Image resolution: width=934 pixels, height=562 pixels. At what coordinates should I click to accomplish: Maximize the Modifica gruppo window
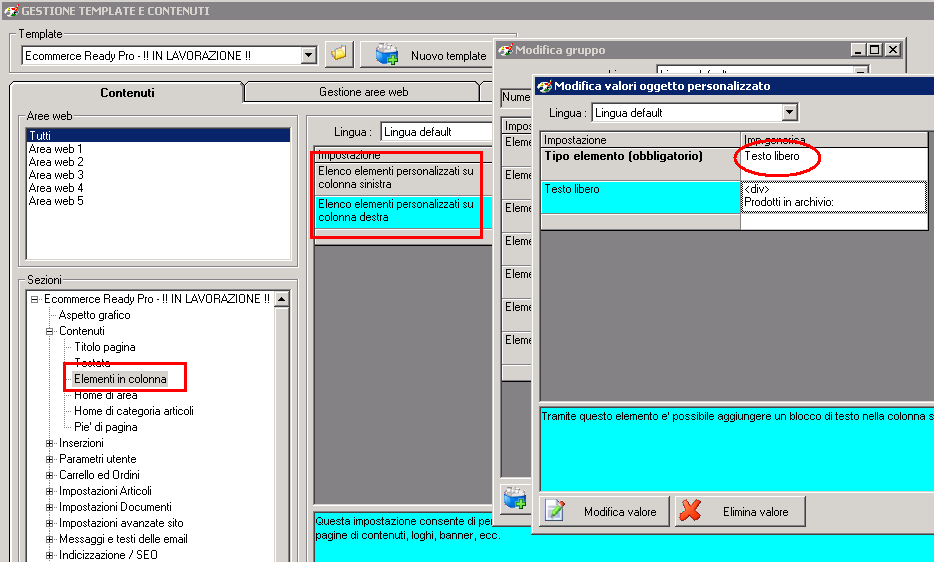tap(874, 49)
